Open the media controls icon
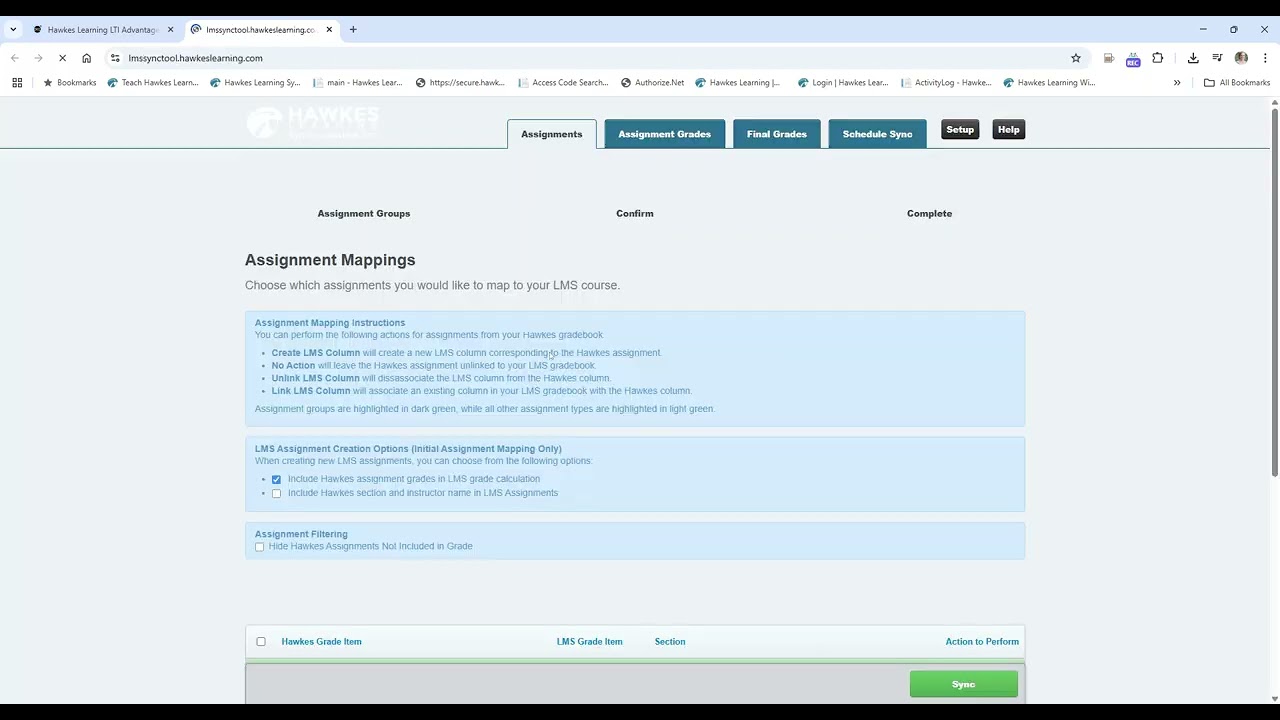1280x720 pixels. point(1217,58)
